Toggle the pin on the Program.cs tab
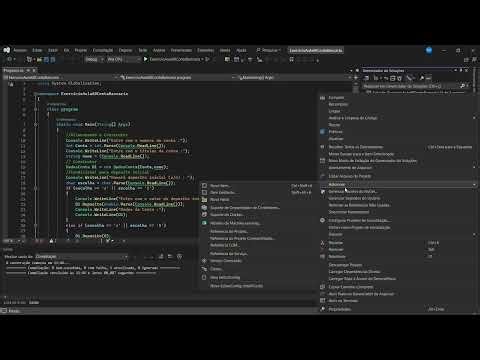 pyautogui.click(x=28, y=70)
